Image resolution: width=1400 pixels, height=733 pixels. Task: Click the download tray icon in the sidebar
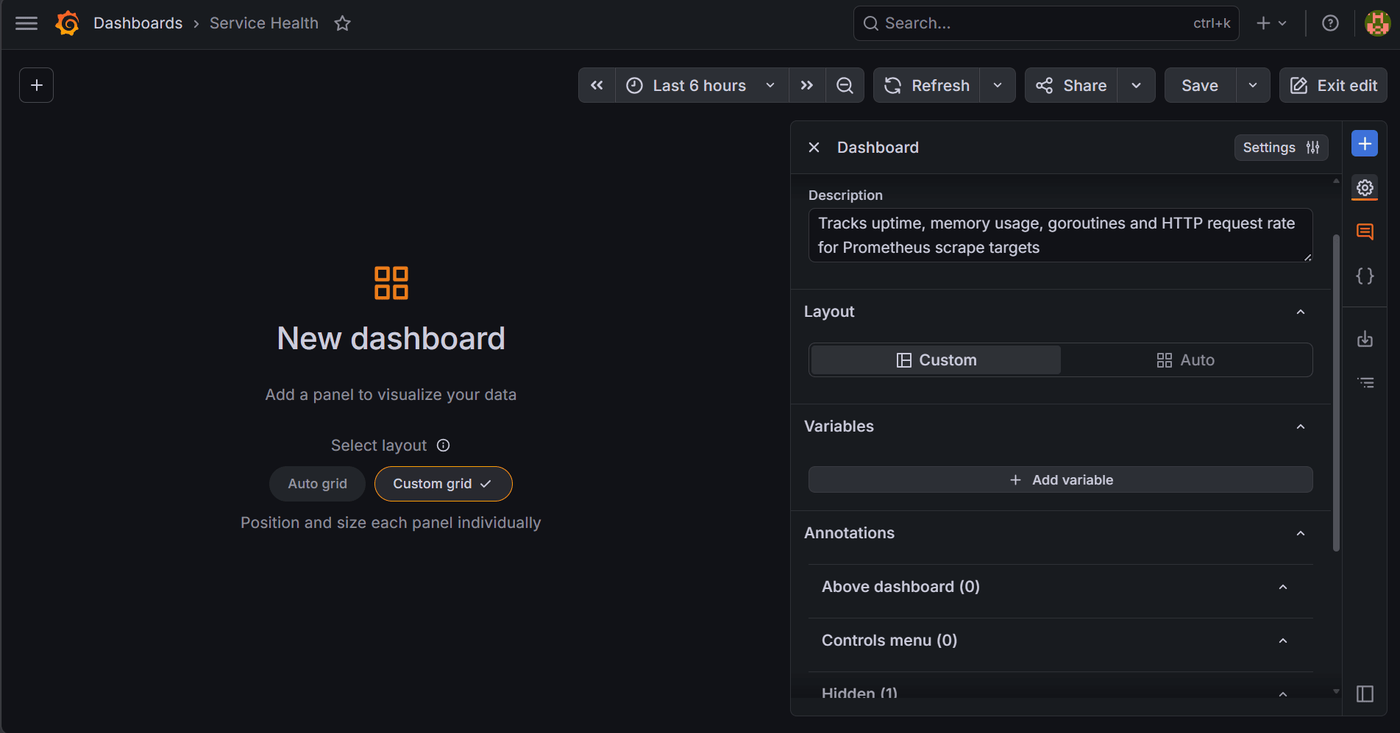[1365, 339]
